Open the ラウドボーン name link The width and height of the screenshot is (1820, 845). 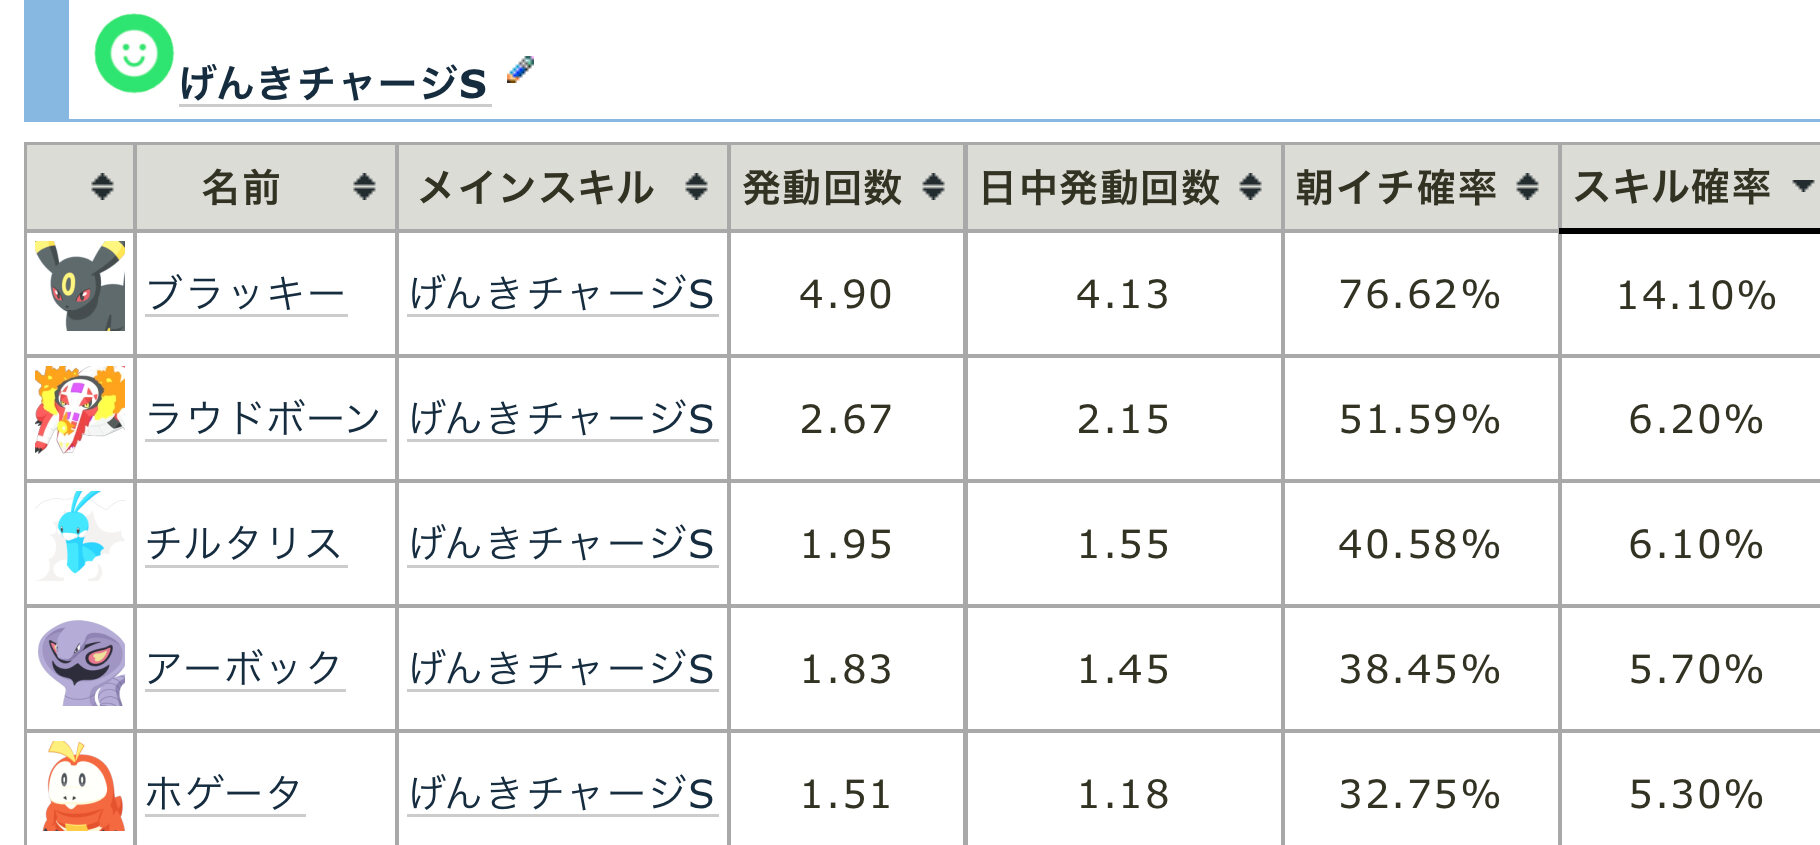pos(265,419)
